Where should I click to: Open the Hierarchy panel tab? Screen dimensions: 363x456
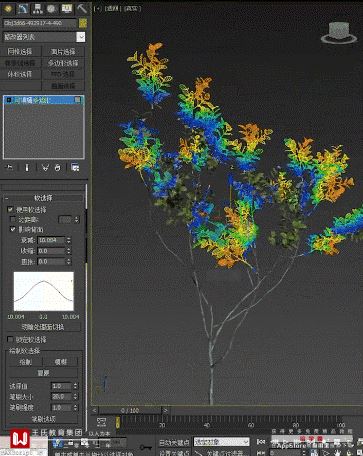(x=37, y=8)
